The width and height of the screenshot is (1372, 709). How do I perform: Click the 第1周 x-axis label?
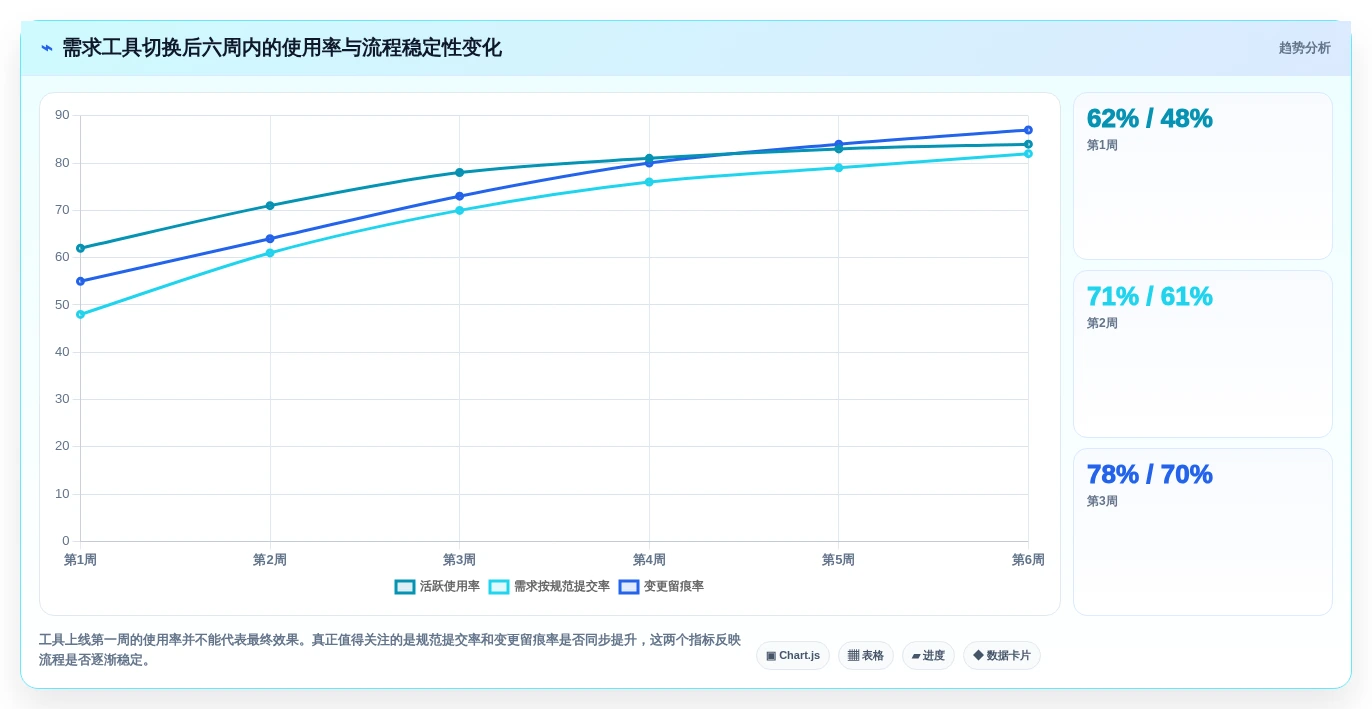click(x=80, y=560)
